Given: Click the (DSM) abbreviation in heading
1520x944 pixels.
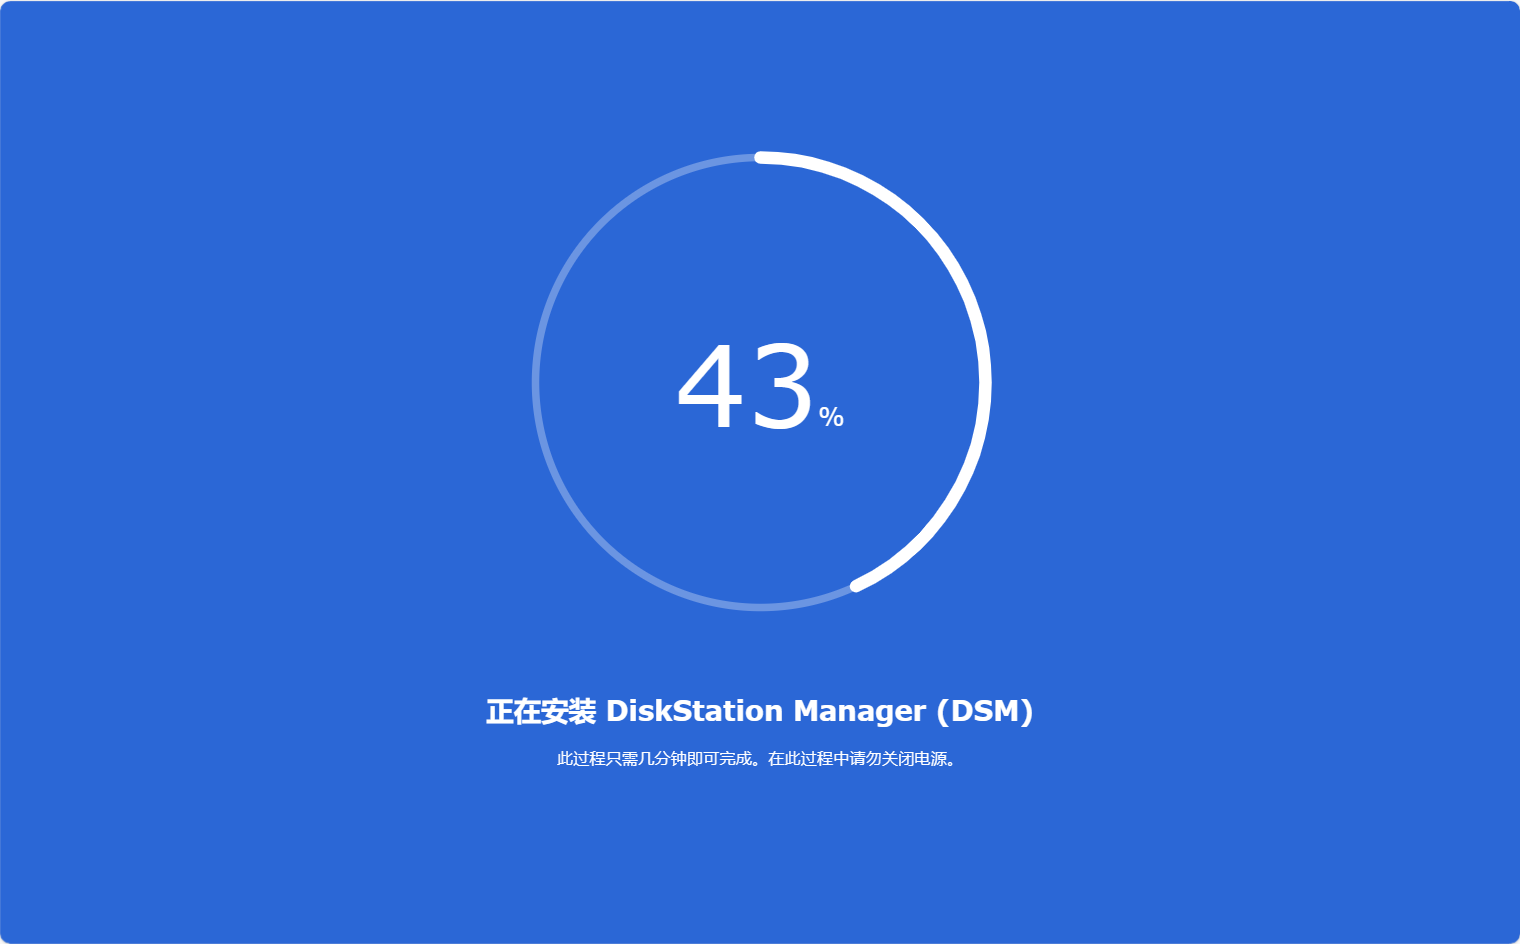Looking at the screenshot, I should 985,711.
